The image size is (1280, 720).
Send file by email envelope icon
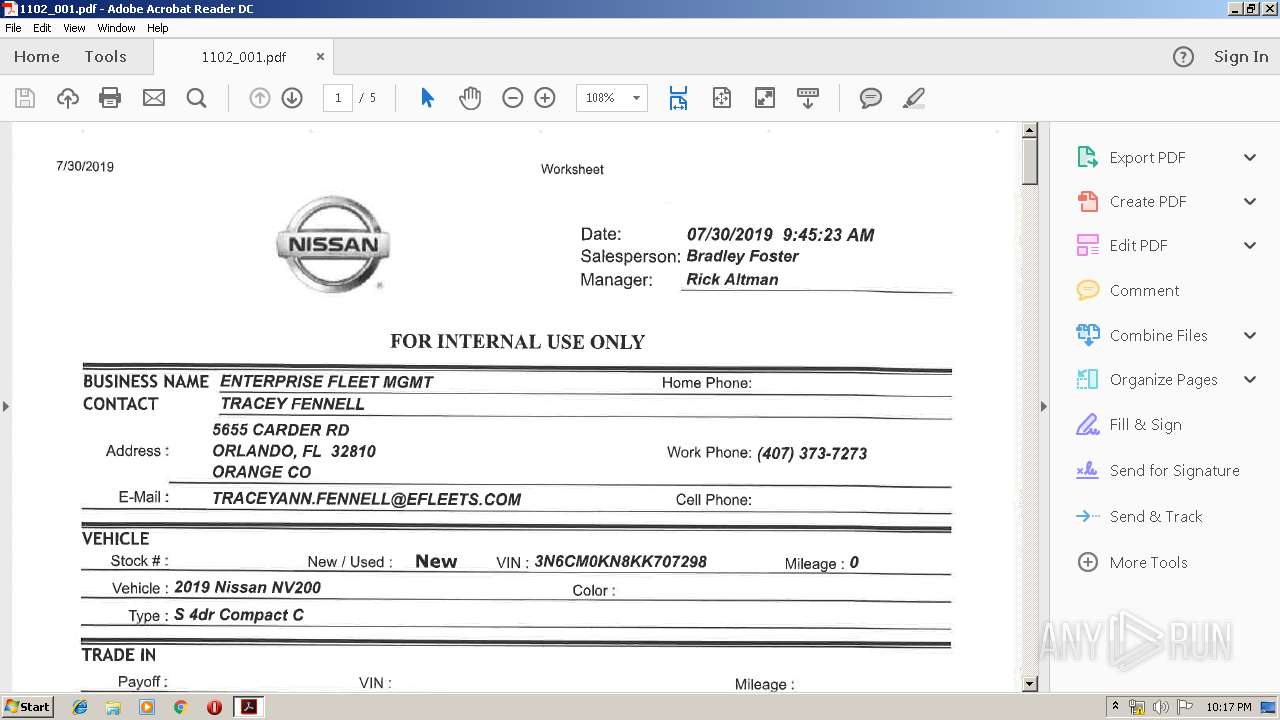(x=154, y=98)
